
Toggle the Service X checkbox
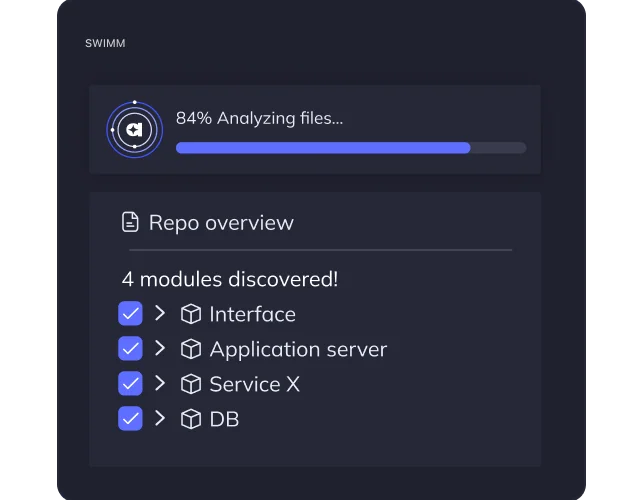click(x=130, y=384)
